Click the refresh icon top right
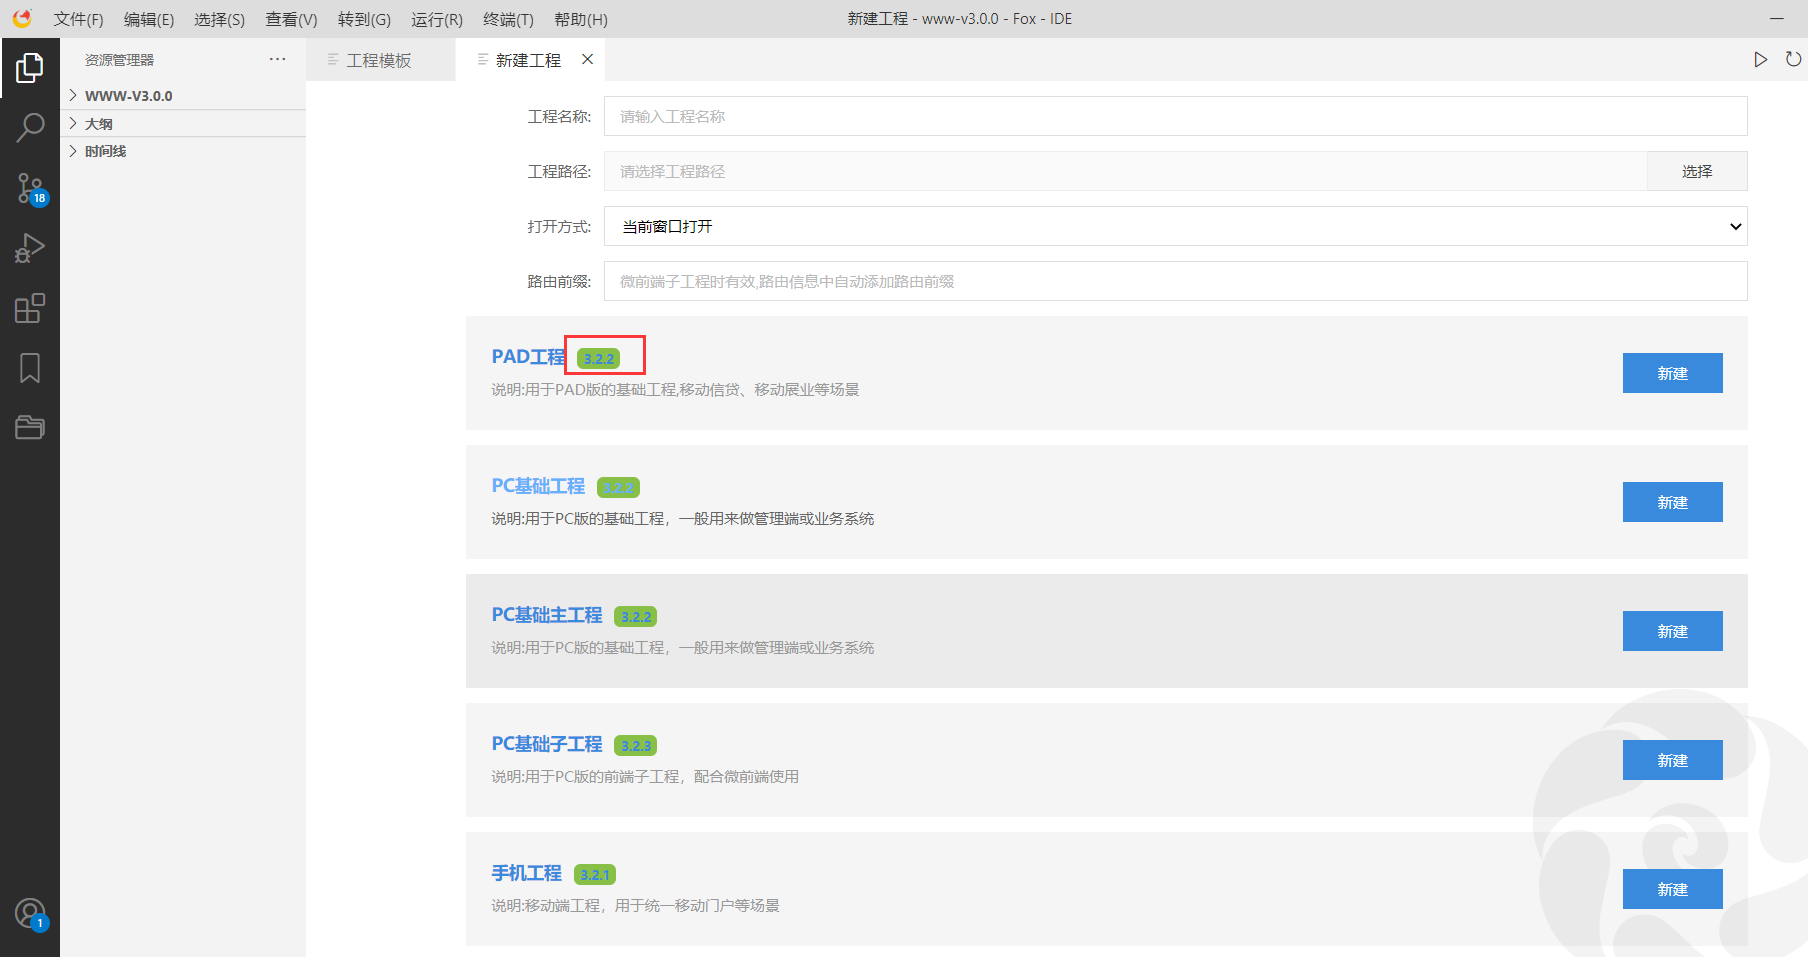1808x957 pixels. pyautogui.click(x=1793, y=60)
